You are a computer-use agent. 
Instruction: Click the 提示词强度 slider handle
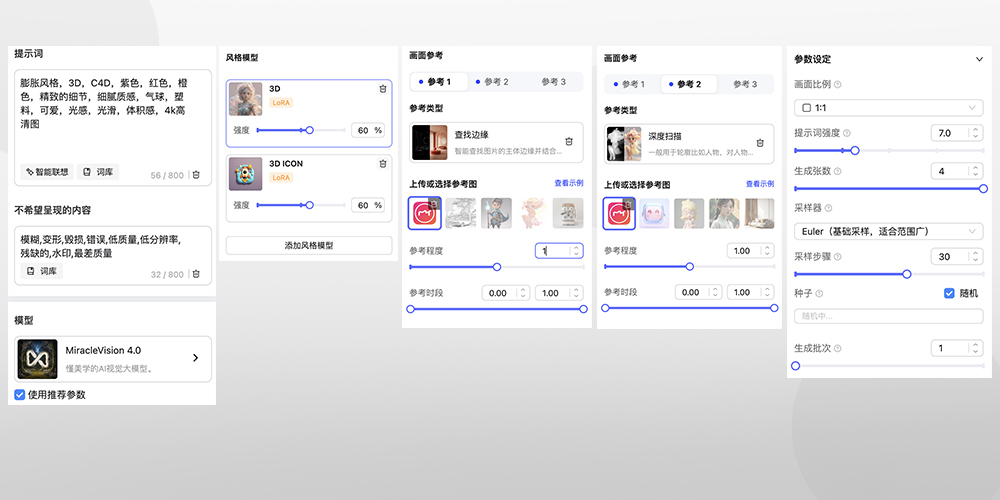855,151
